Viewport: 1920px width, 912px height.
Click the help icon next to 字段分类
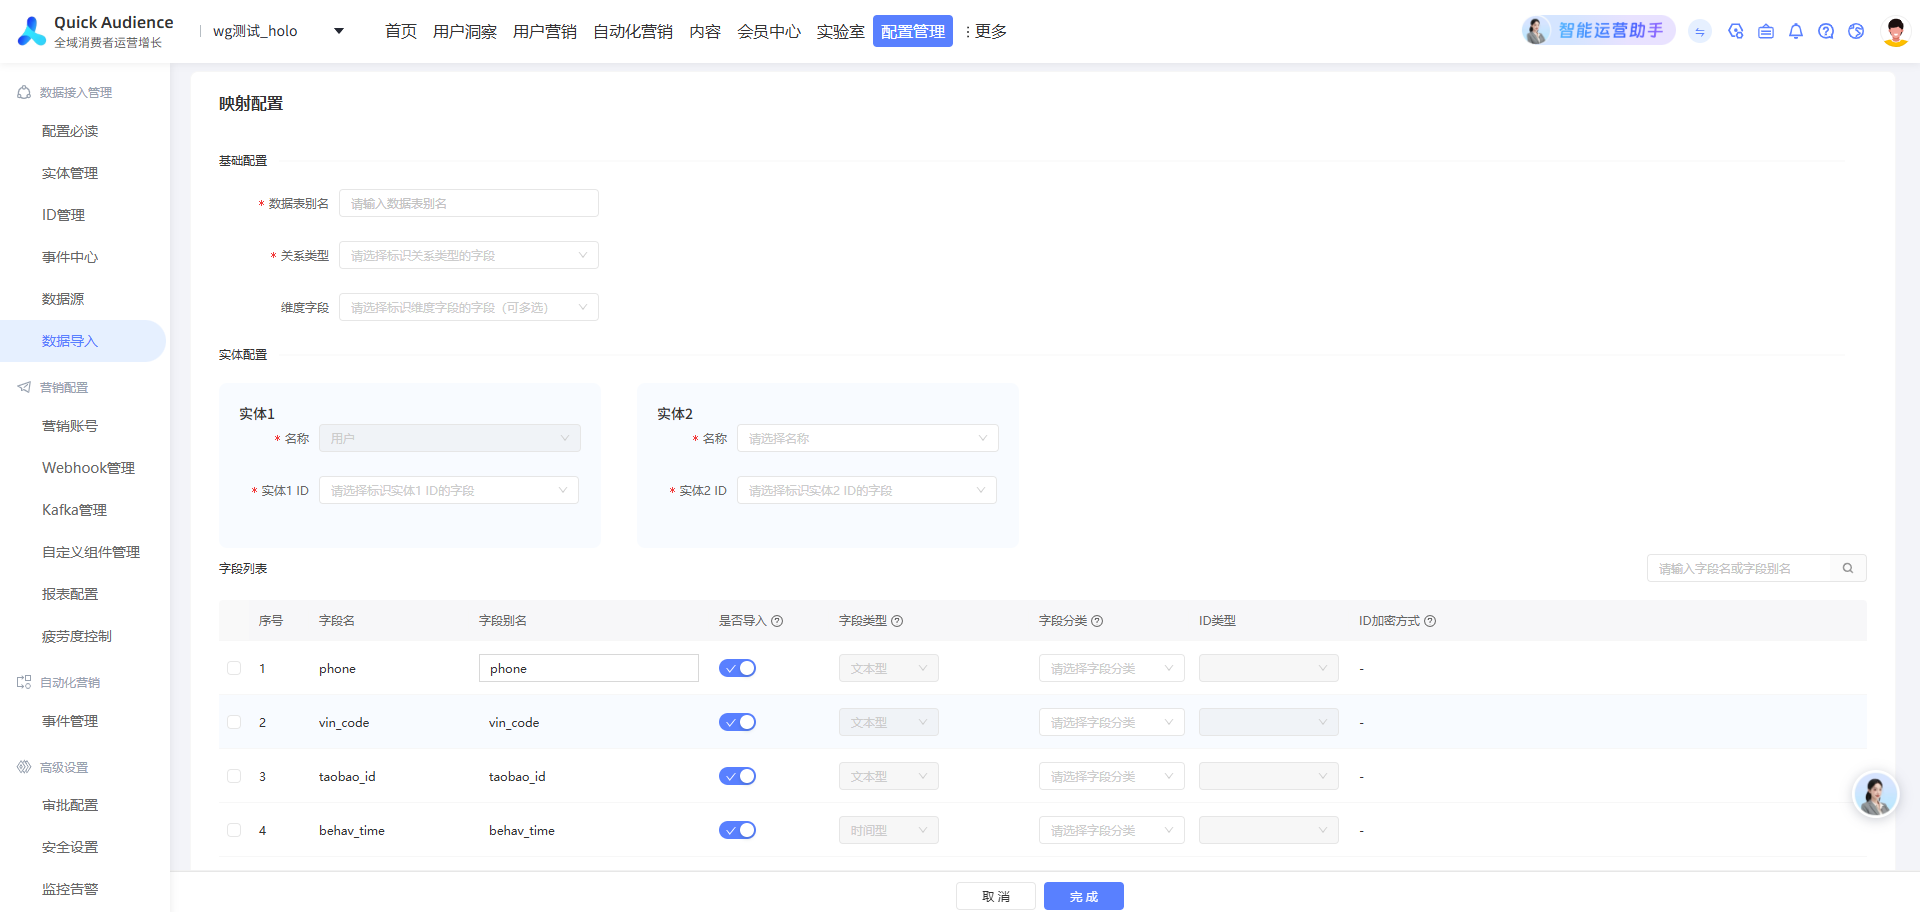(1097, 621)
